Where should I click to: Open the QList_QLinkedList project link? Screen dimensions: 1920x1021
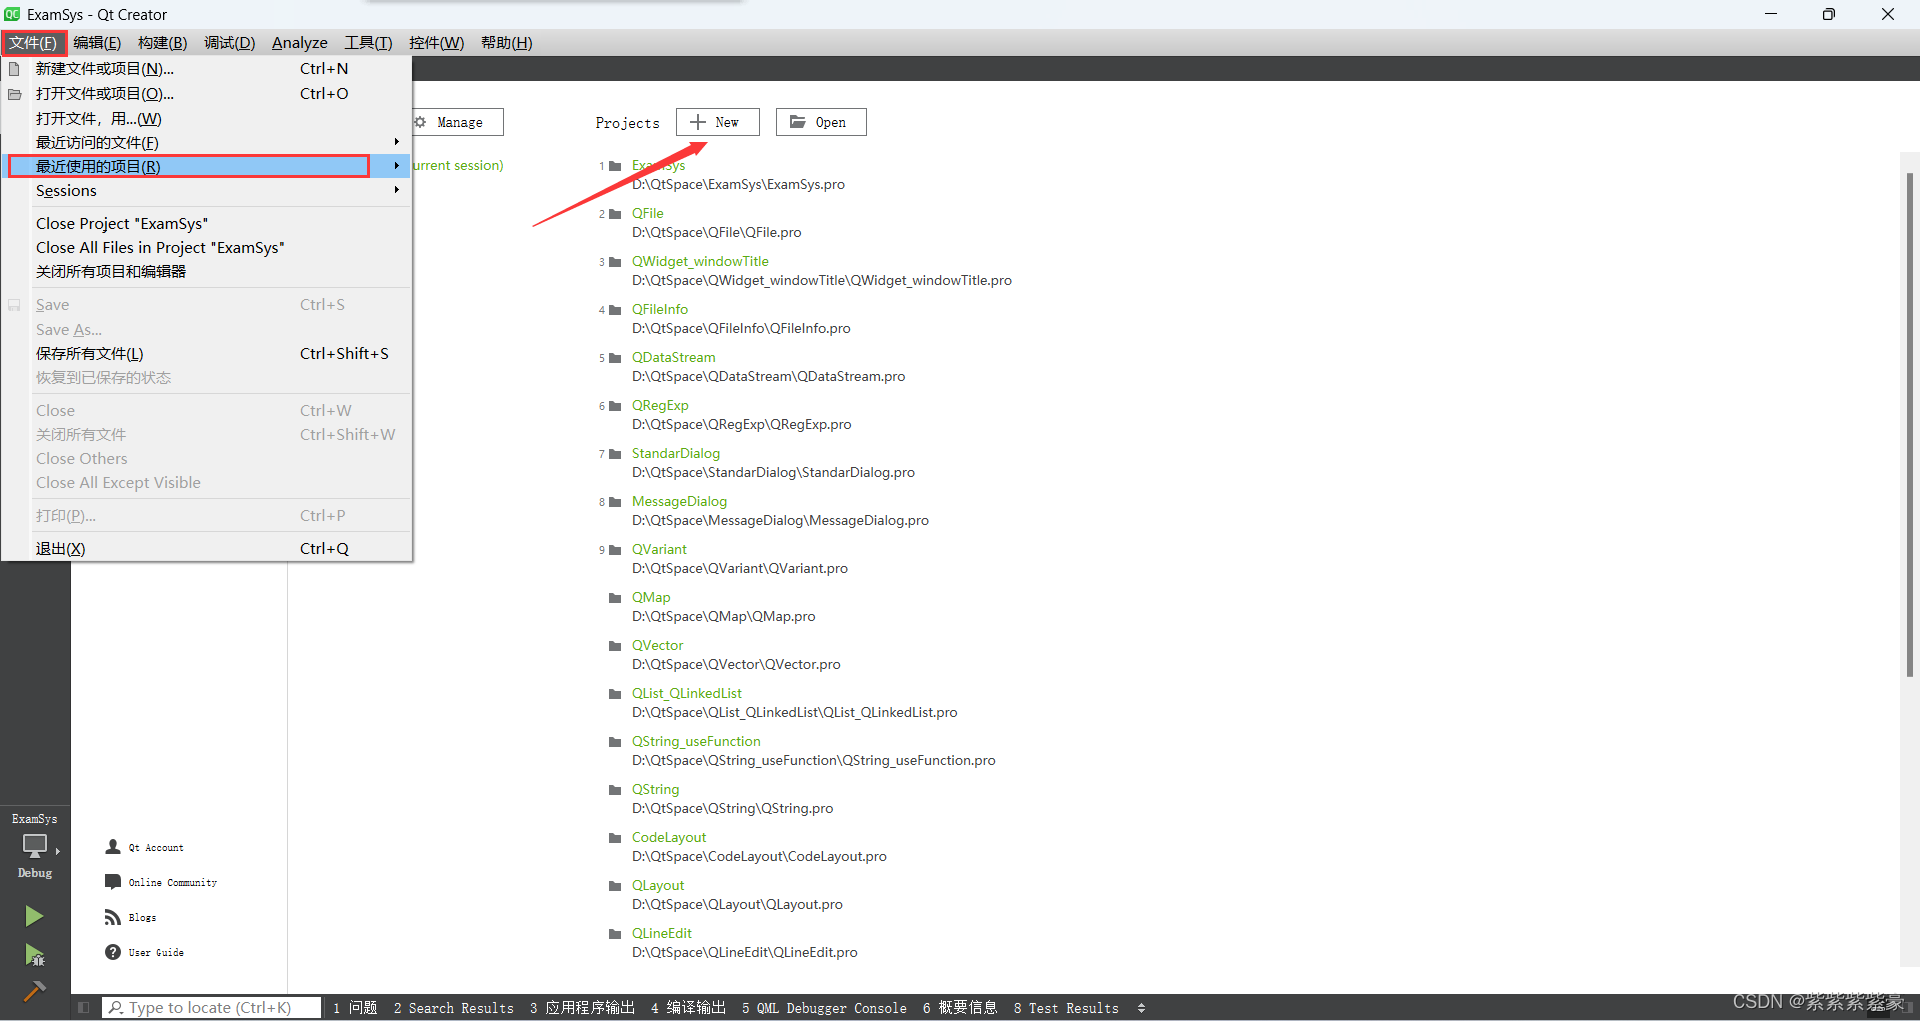tap(686, 693)
